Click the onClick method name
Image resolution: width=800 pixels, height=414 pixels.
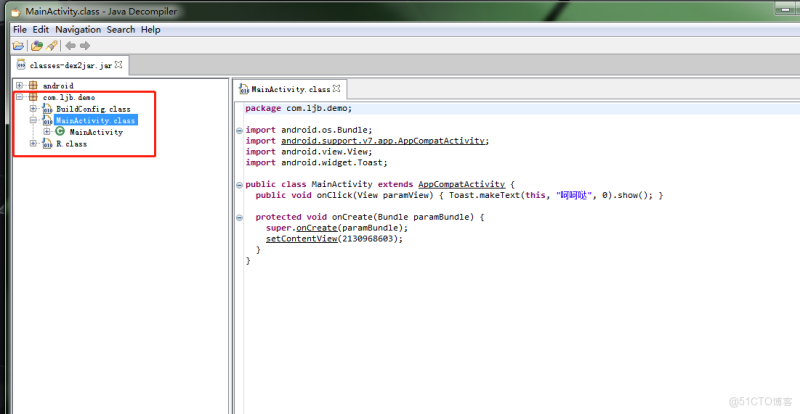(334, 195)
